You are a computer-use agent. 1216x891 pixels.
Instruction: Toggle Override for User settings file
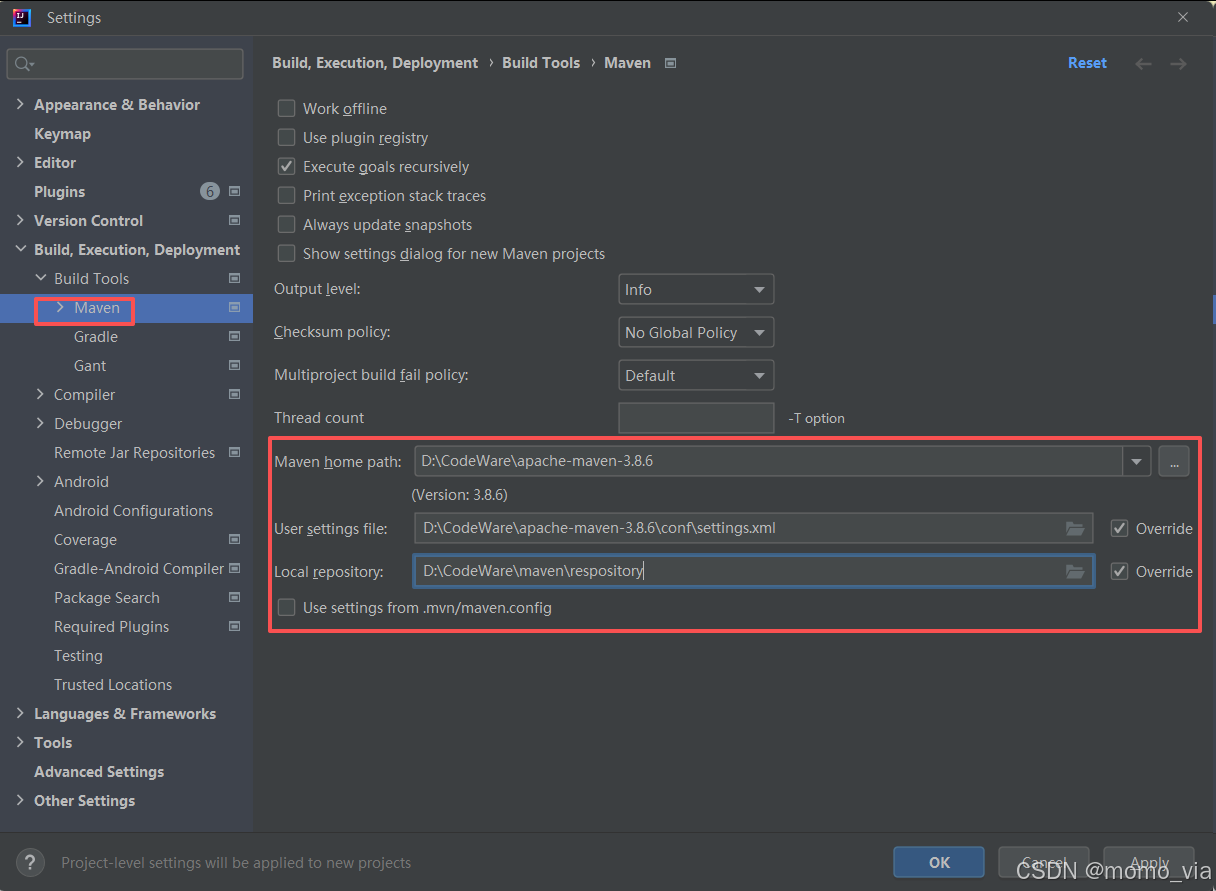pos(1120,528)
